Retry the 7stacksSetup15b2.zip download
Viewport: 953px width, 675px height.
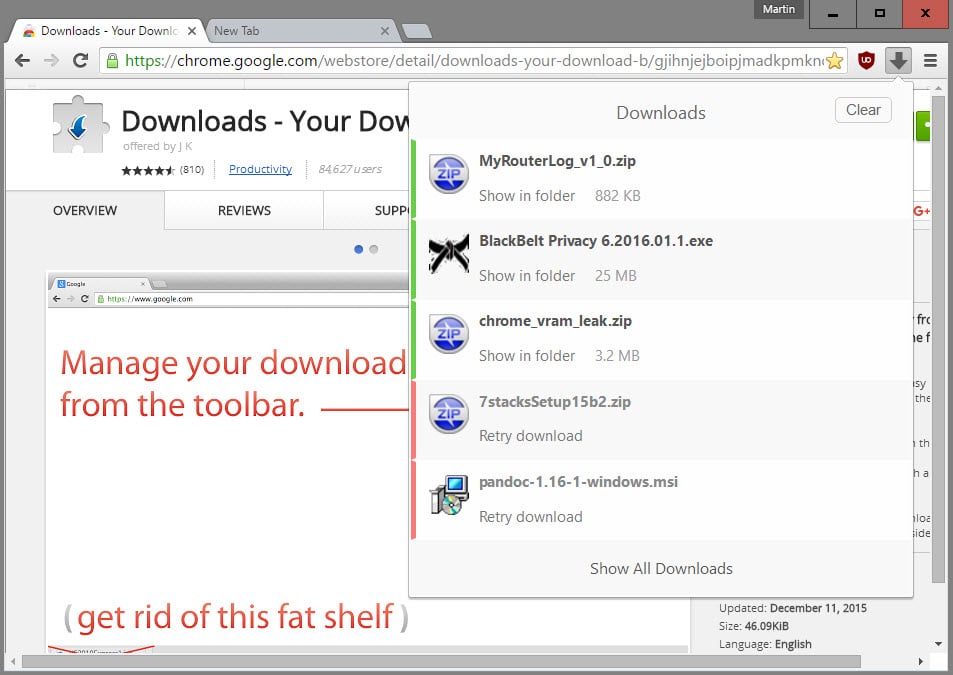530,436
